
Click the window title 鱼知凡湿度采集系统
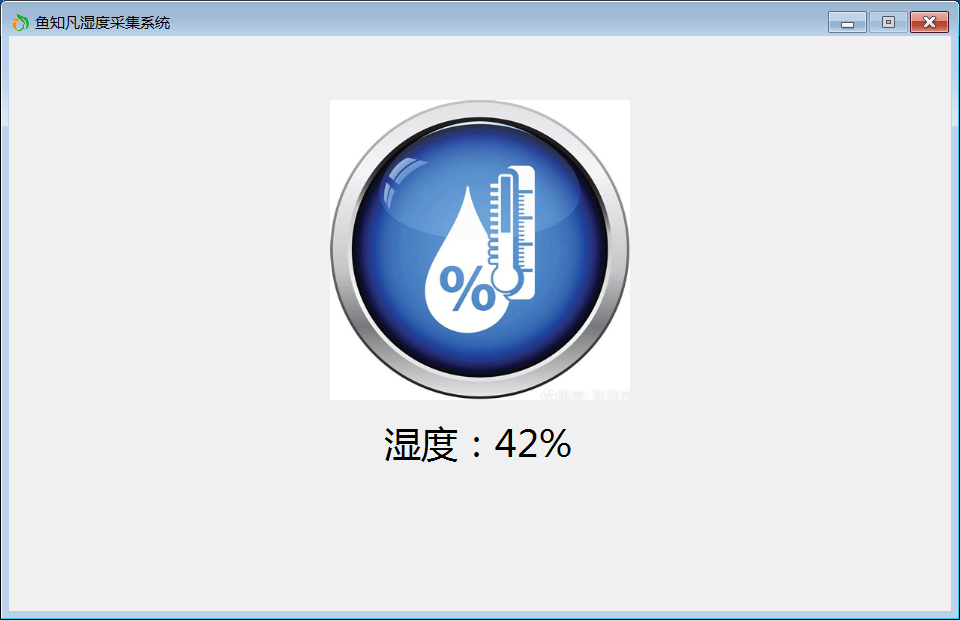[102, 23]
